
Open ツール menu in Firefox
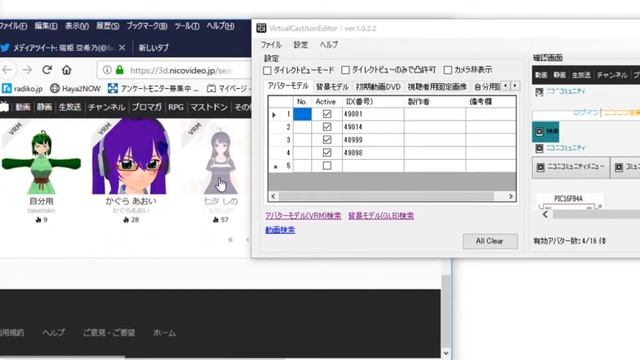187,26
